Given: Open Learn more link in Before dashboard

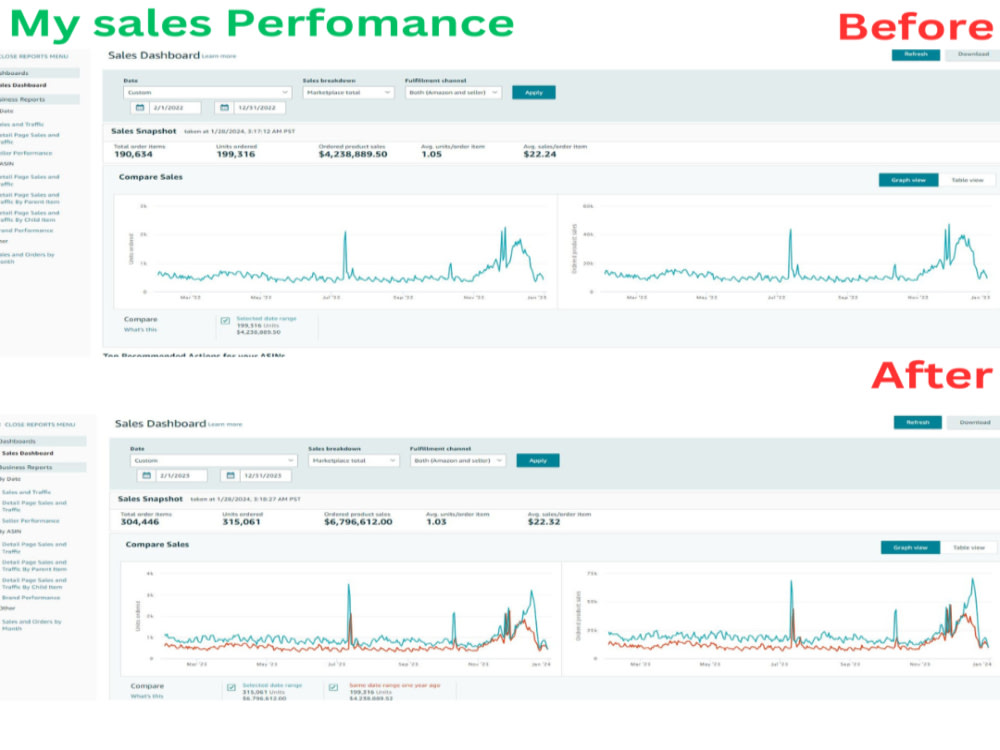Looking at the screenshot, I should tap(219, 57).
